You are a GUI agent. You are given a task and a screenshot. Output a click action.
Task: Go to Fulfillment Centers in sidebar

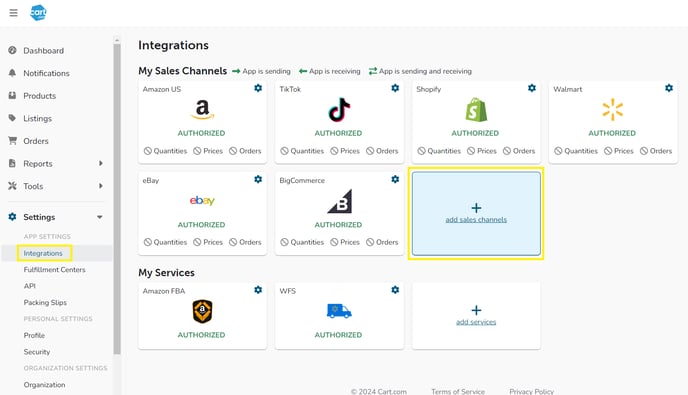54,270
